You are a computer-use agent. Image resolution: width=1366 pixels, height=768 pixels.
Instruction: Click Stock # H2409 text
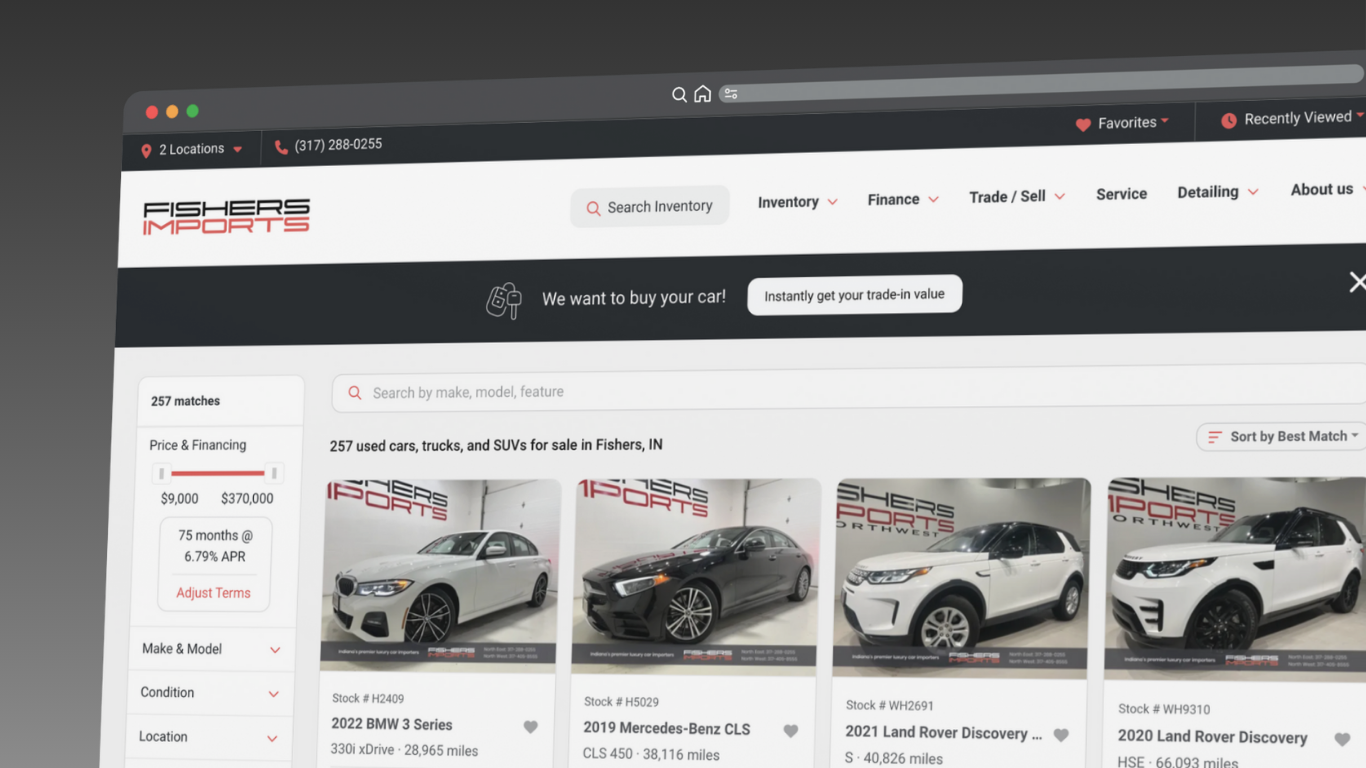[x=368, y=699]
